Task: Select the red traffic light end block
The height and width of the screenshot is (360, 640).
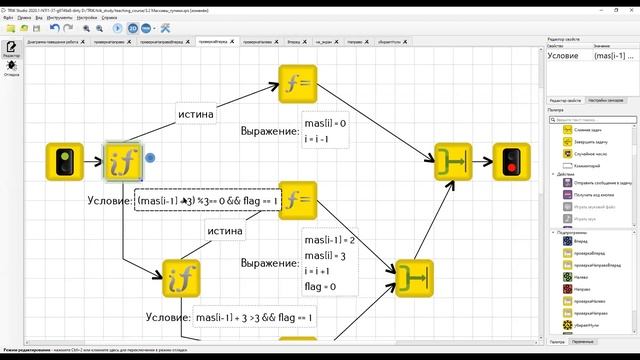Action: pos(511,162)
